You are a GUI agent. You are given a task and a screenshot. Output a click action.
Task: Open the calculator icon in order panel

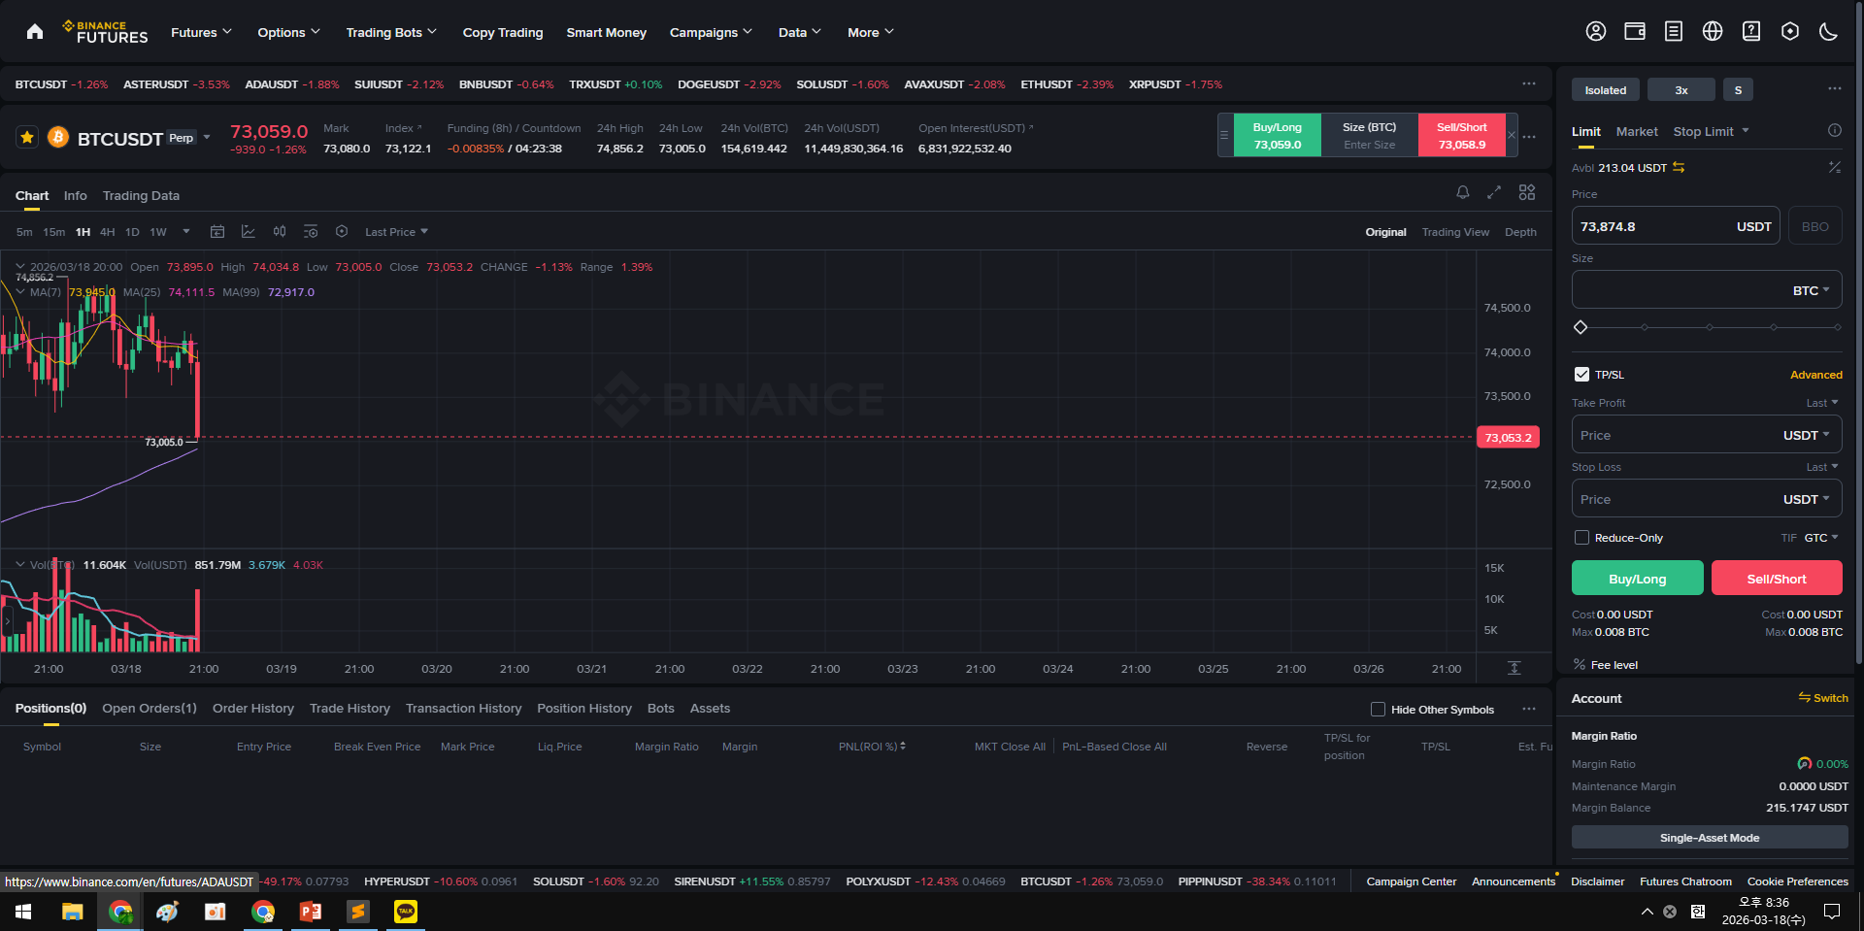[x=1835, y=168]
